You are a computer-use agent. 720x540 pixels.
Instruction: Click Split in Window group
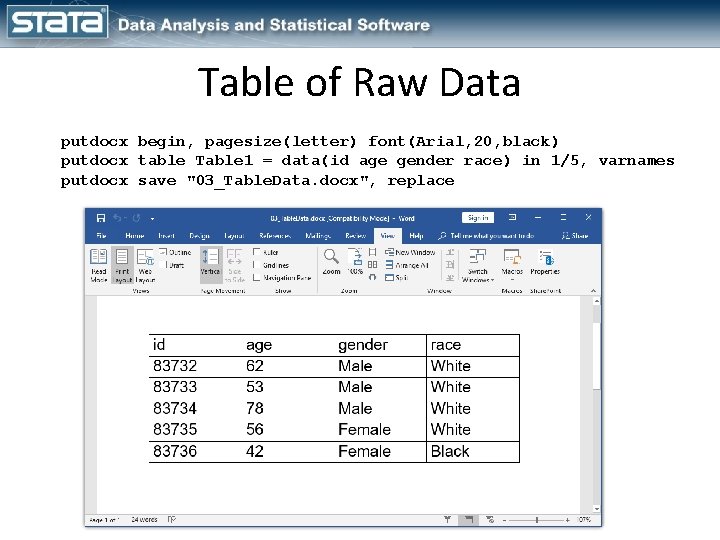click(x=397, y=277)
